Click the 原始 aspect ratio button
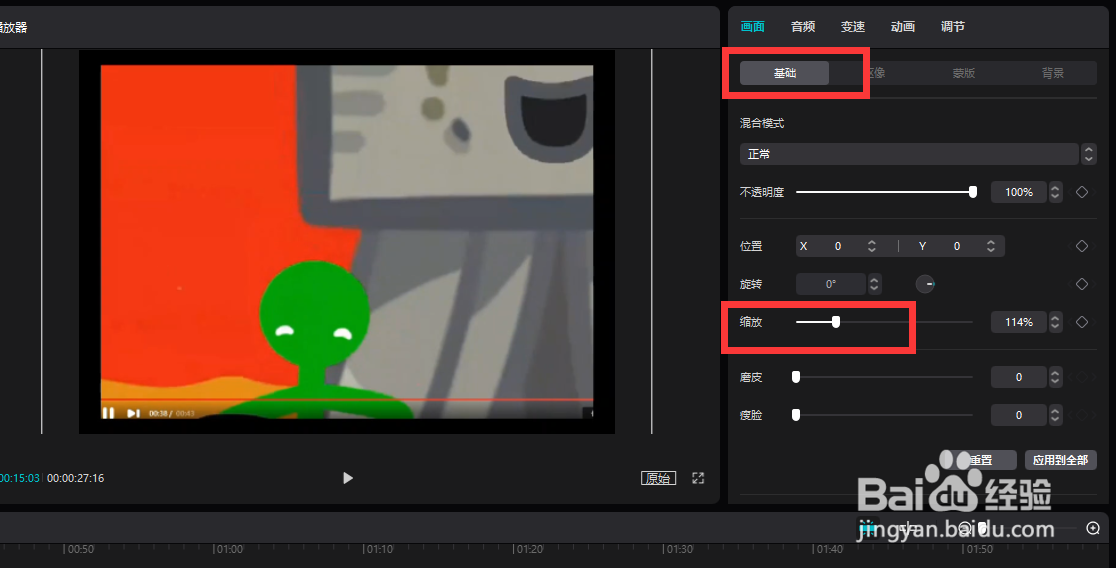This screenshot has width=1116, height=568. (x=658, y=478)
